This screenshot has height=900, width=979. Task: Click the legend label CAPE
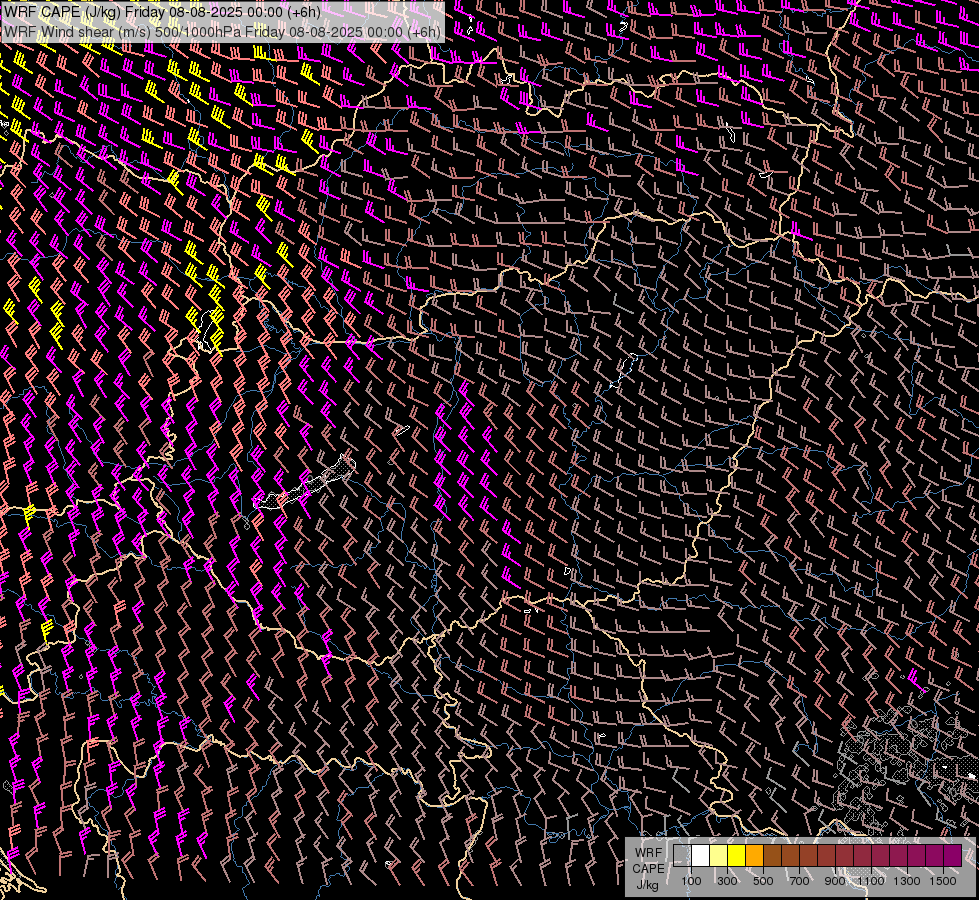(648, 869)
